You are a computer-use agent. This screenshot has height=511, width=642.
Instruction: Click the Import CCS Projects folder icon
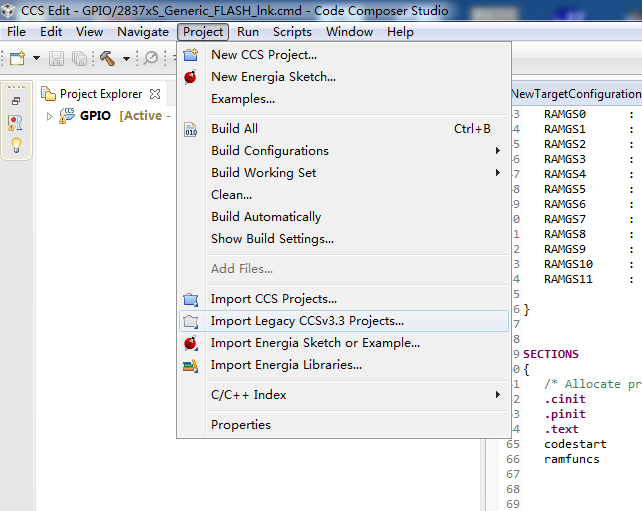click(x=191, y=300)
